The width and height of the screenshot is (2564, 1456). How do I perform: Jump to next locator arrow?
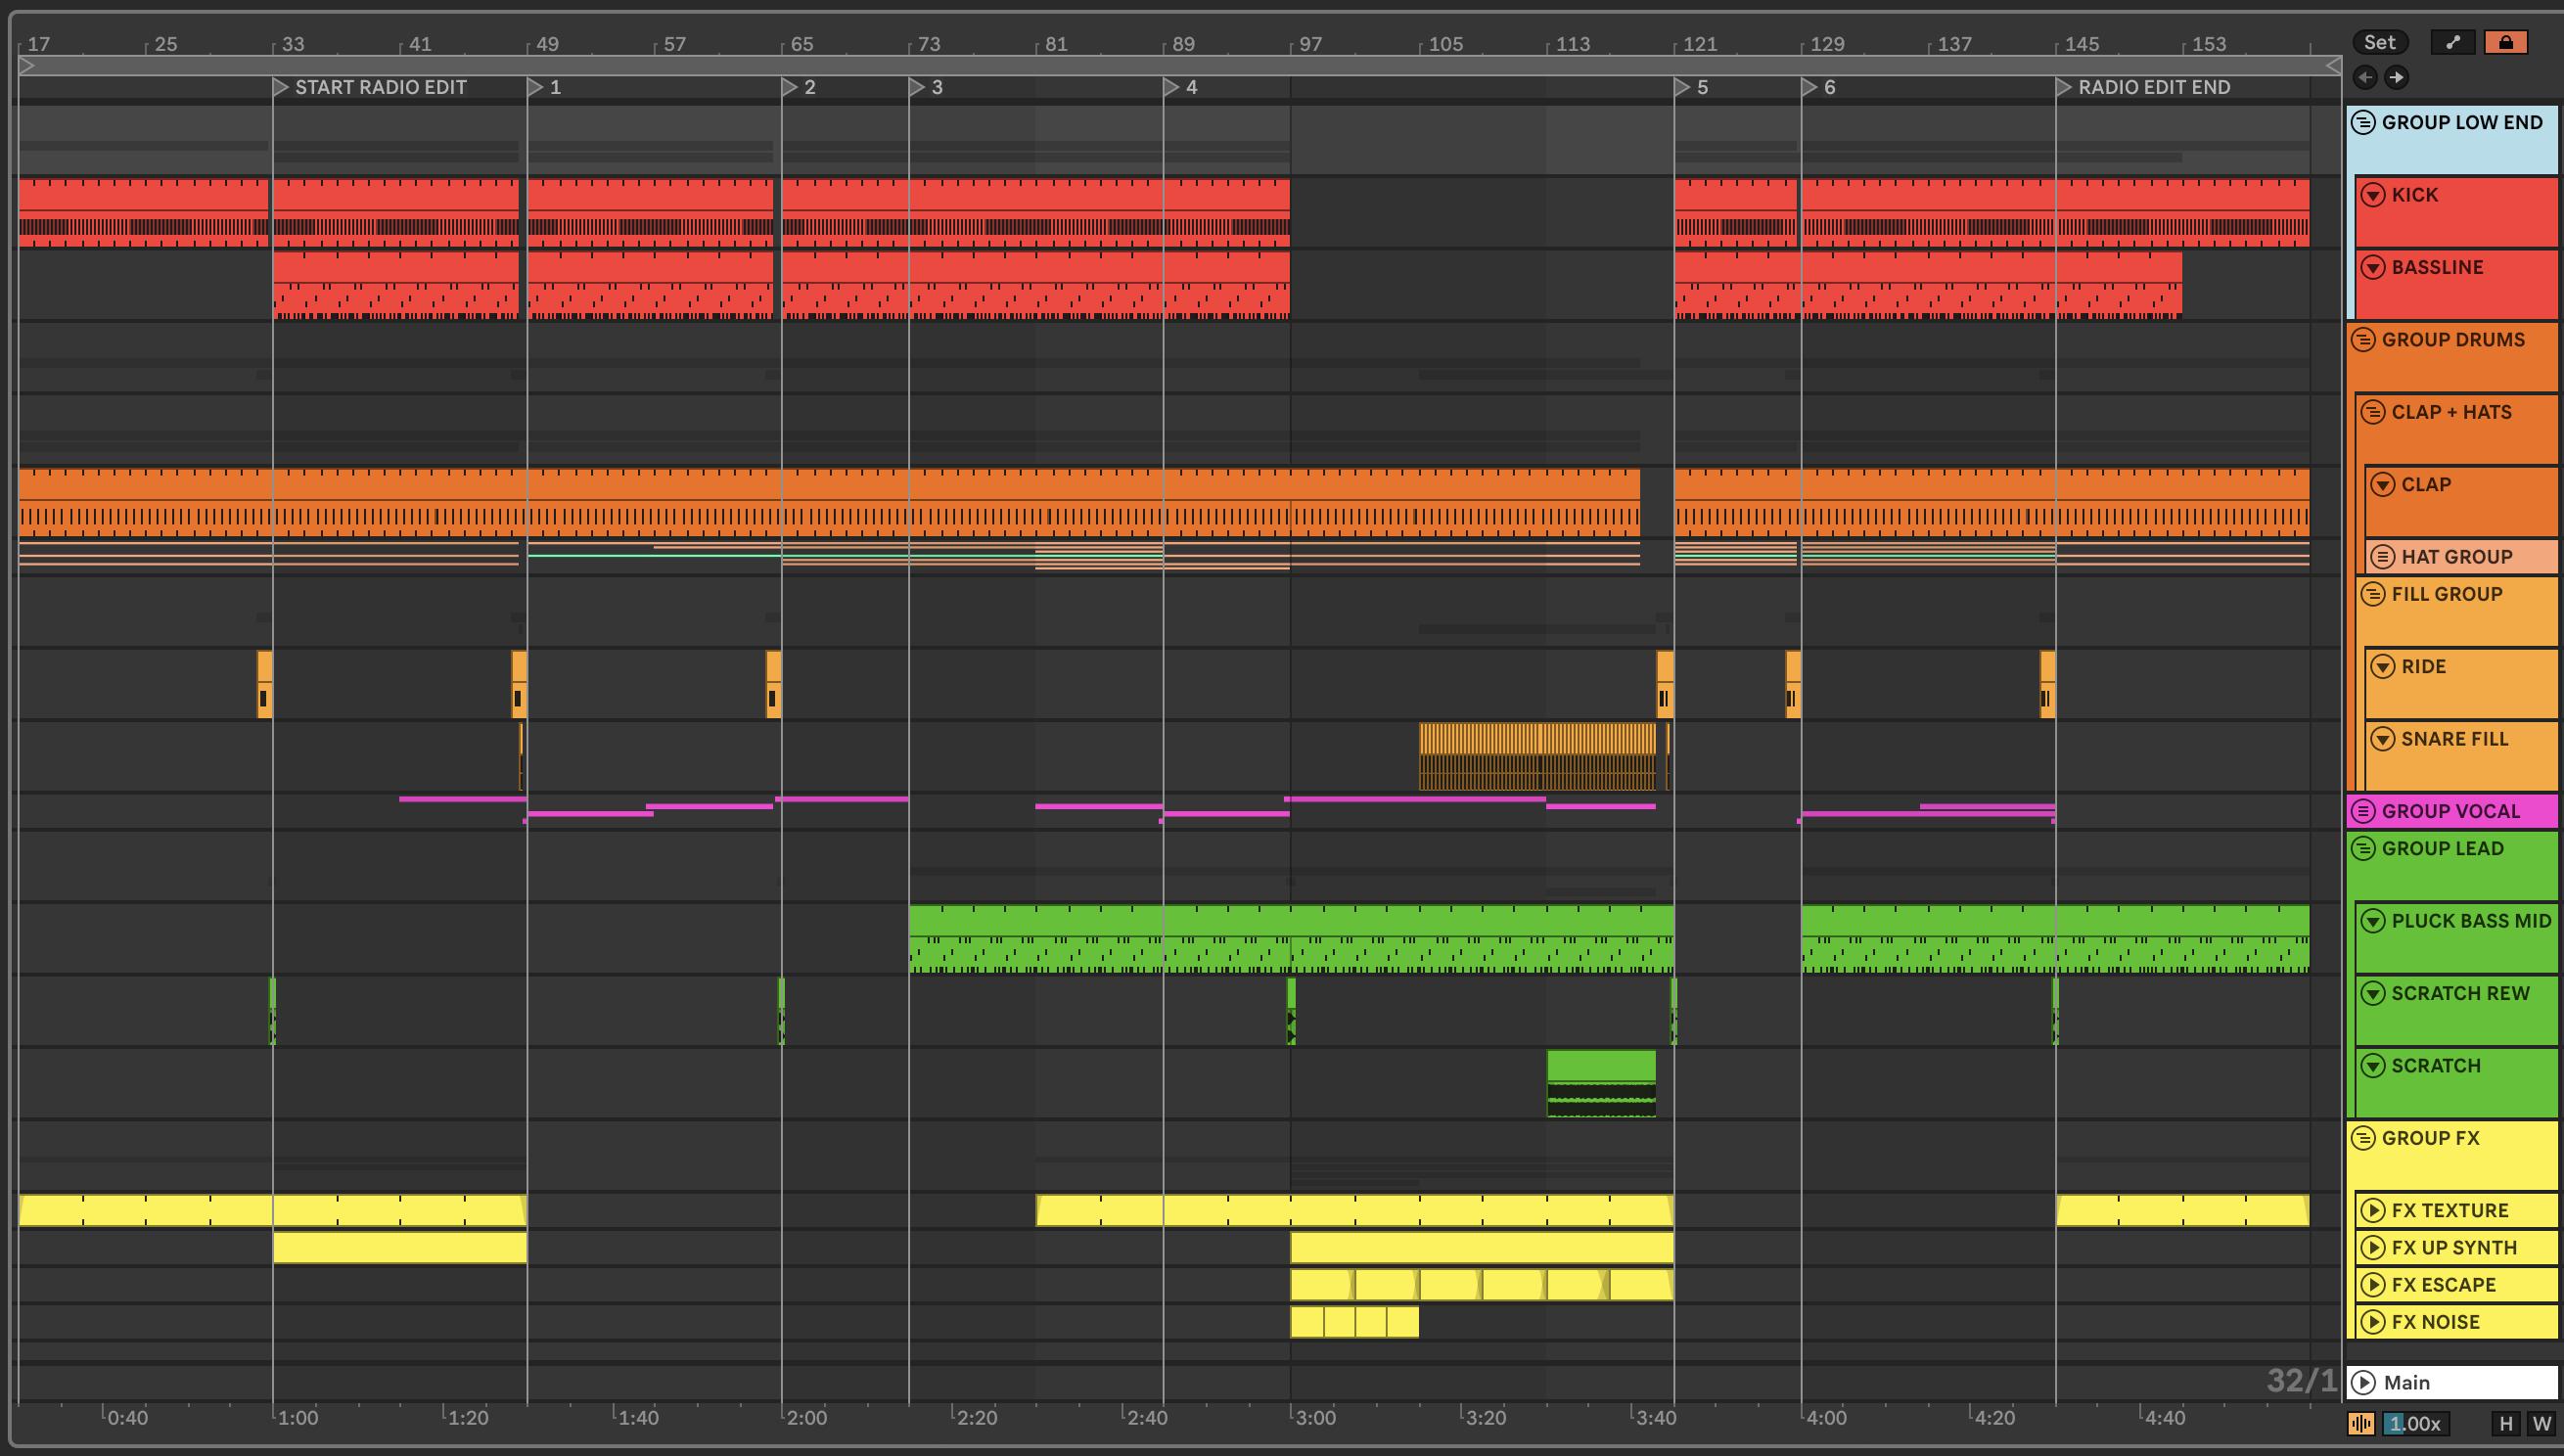[2397, 77]
